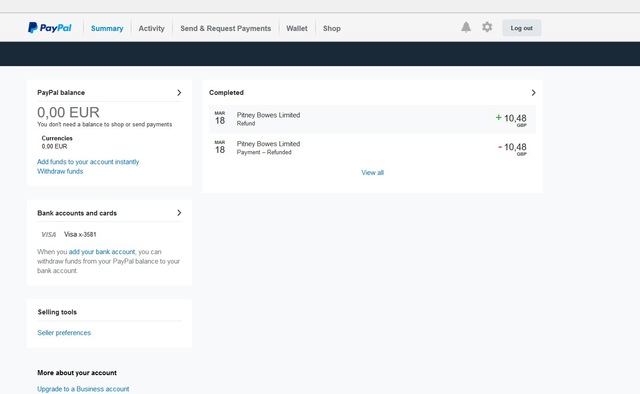Click View all transactions link
The height and width of the screenshot is (394, 640).
(372, 173)
